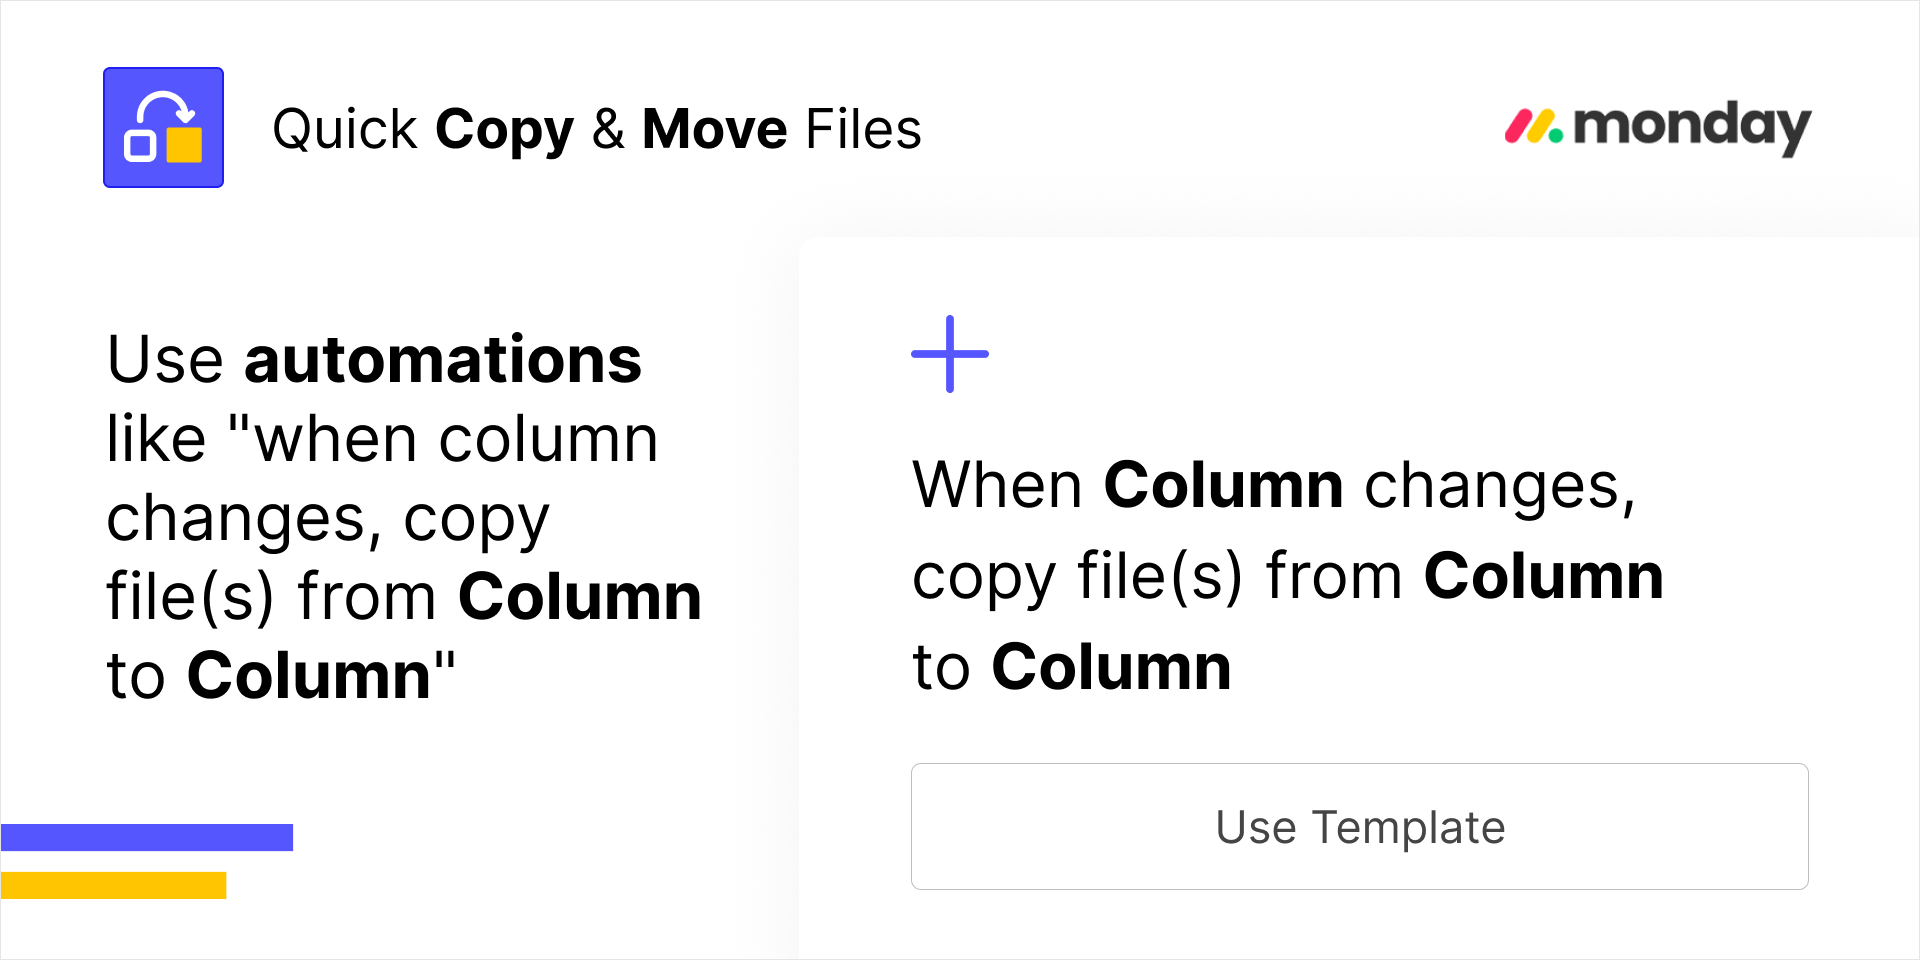This screenshot has width=1920, height=960.
Task: Select the Column field in "When Column changes"
Action: point(1223,485)
